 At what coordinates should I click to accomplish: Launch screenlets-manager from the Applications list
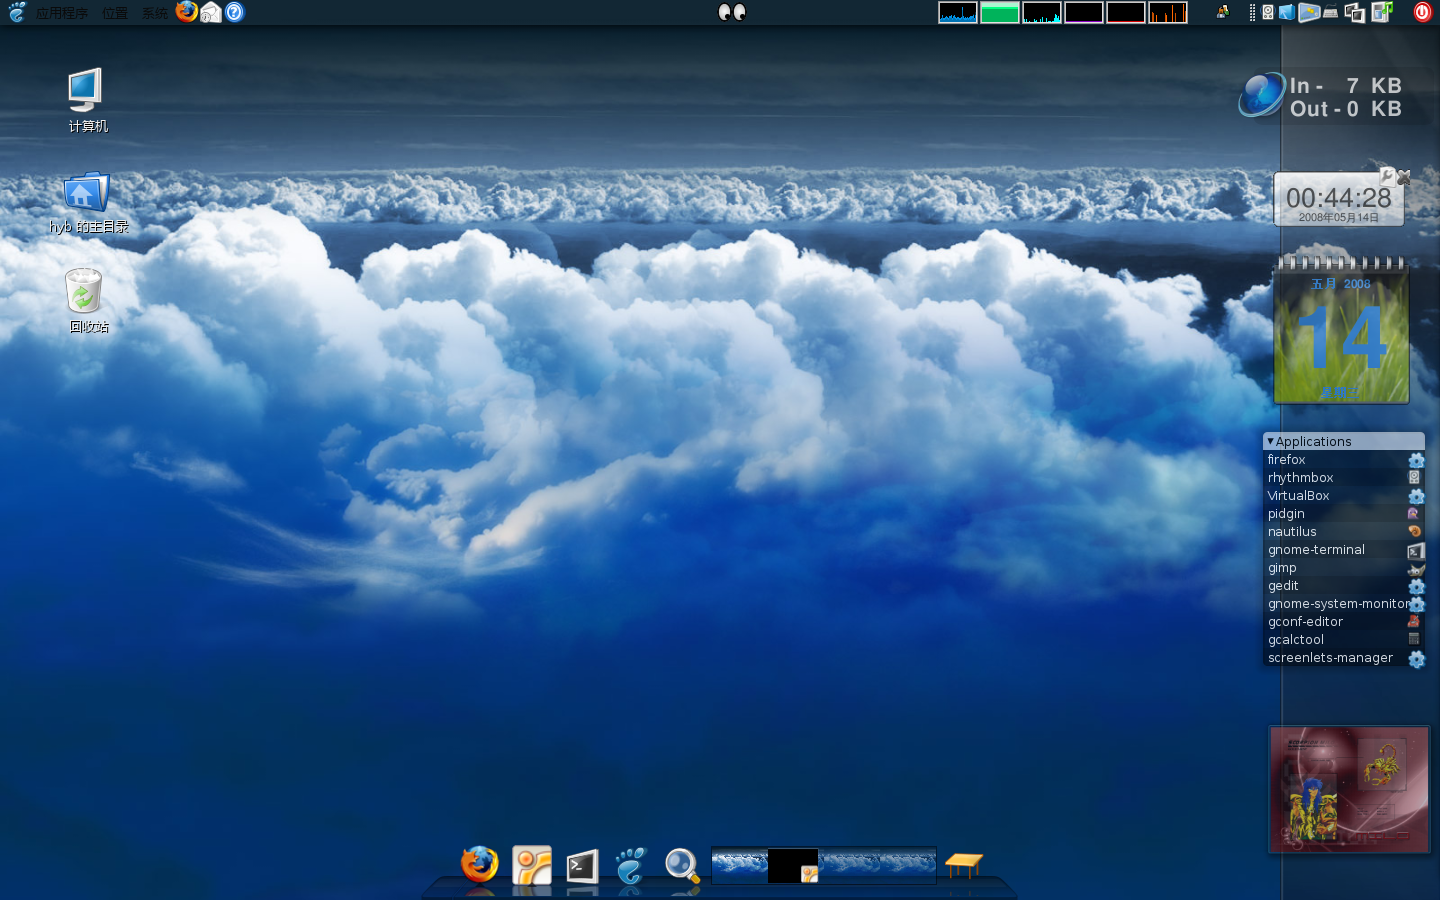1345,658
